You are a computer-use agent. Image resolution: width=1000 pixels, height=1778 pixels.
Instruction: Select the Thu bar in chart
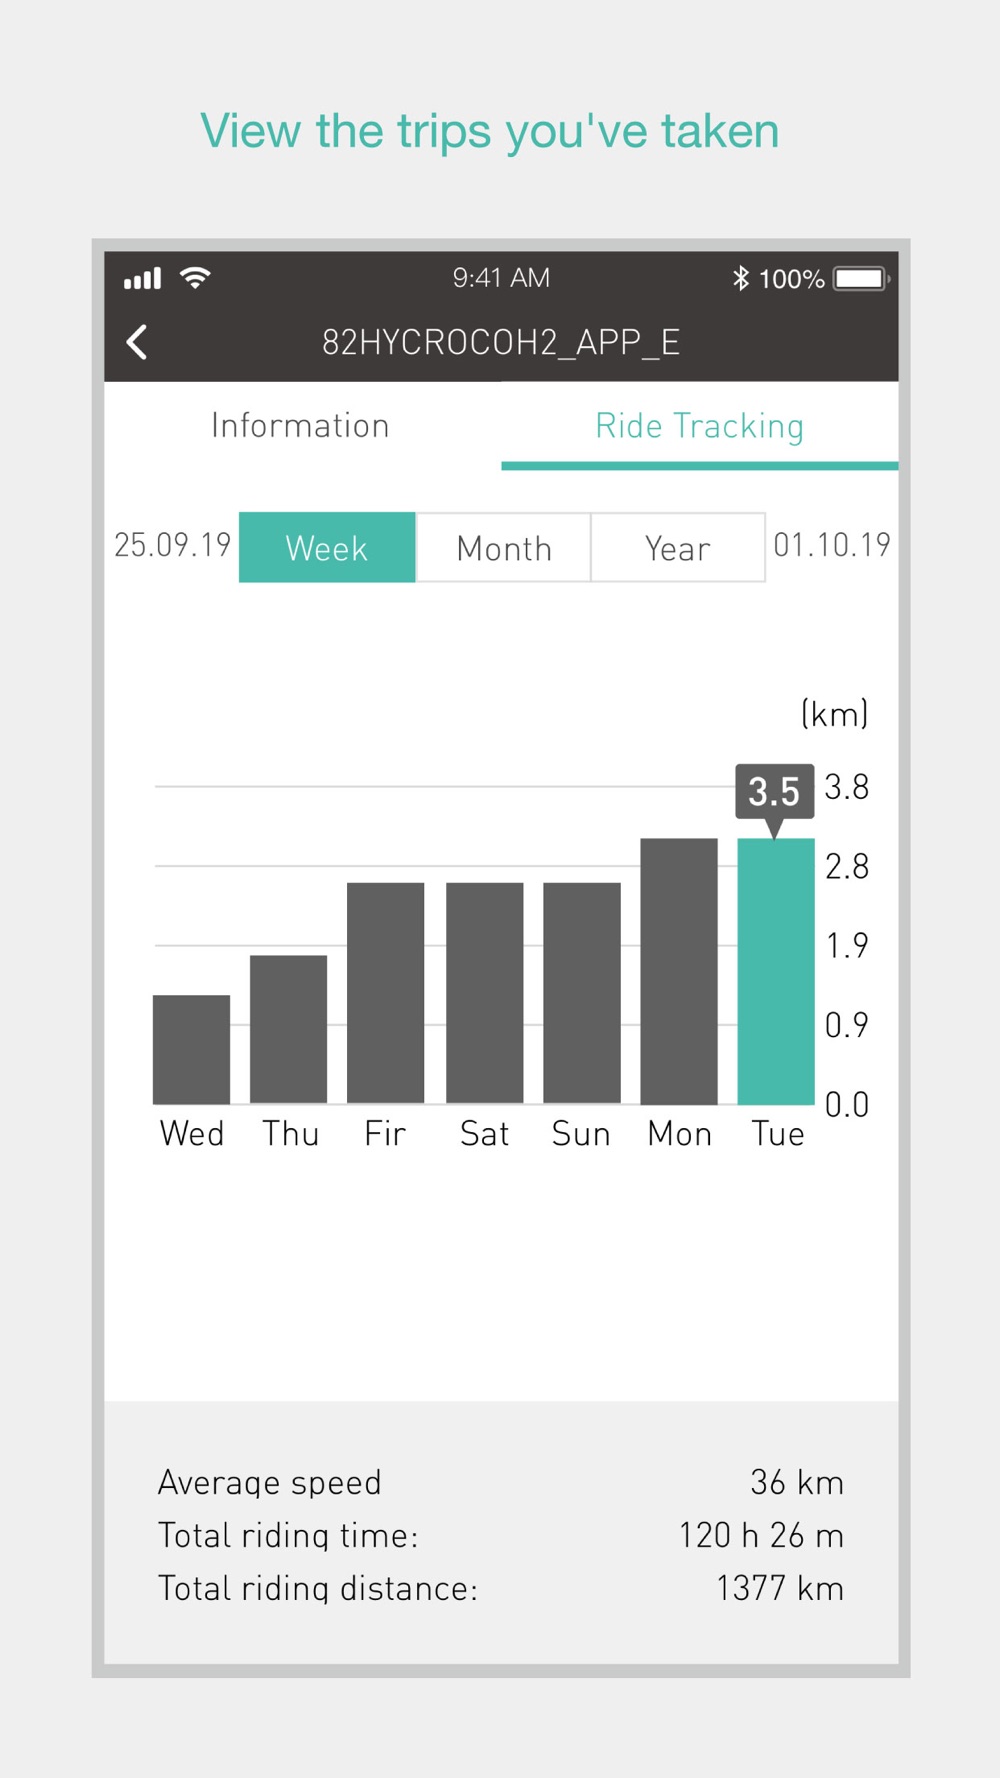point(288,1029)
